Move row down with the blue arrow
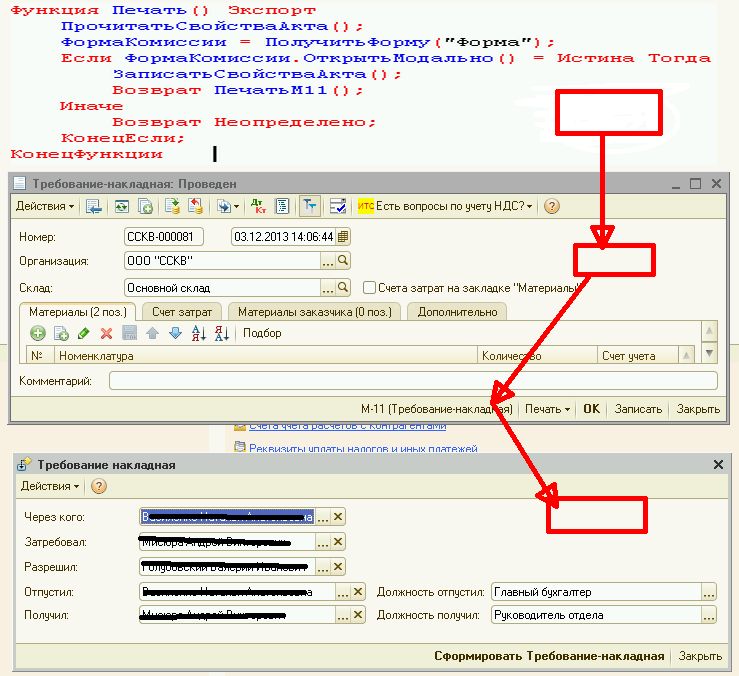This screenshot has height=676, width=739. (x=175, y=333)
